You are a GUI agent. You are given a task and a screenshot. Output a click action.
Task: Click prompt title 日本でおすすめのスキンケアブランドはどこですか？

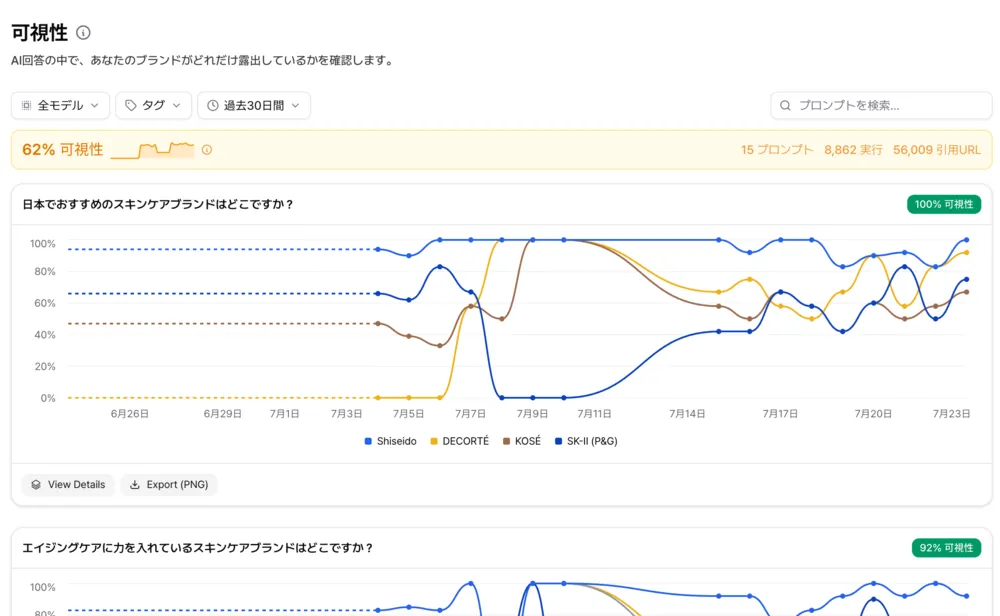(x=158, y=204)
